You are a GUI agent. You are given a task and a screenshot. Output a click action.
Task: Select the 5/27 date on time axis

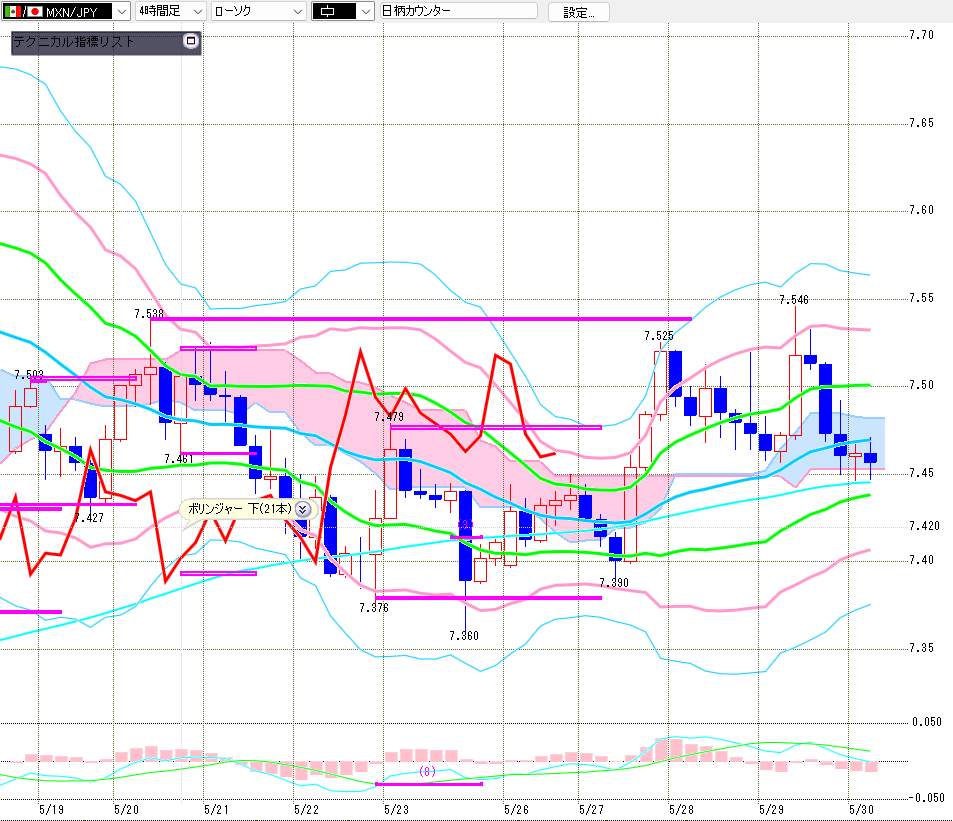(591, 809)
